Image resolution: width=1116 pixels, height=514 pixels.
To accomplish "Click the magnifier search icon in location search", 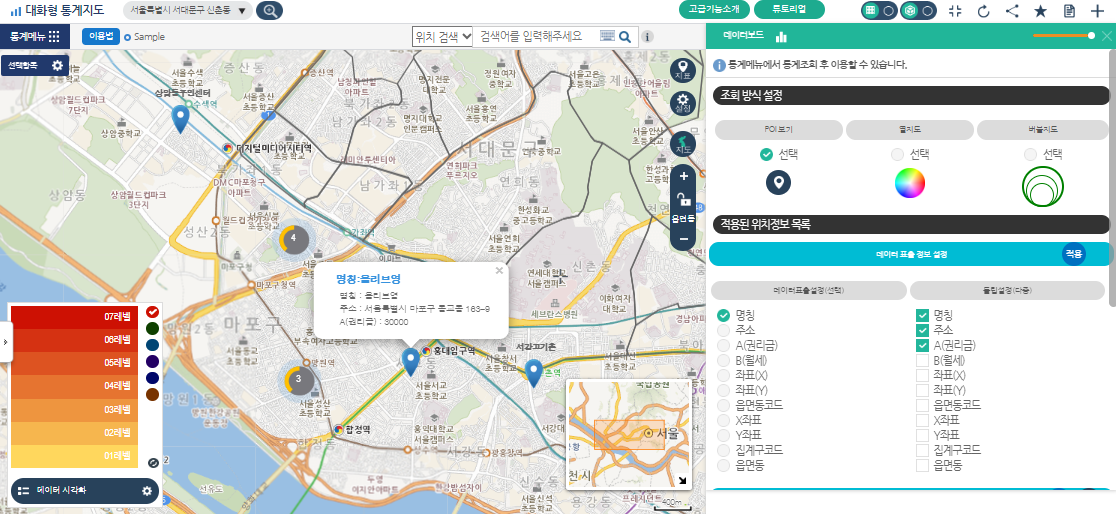I will pos(625,37).
